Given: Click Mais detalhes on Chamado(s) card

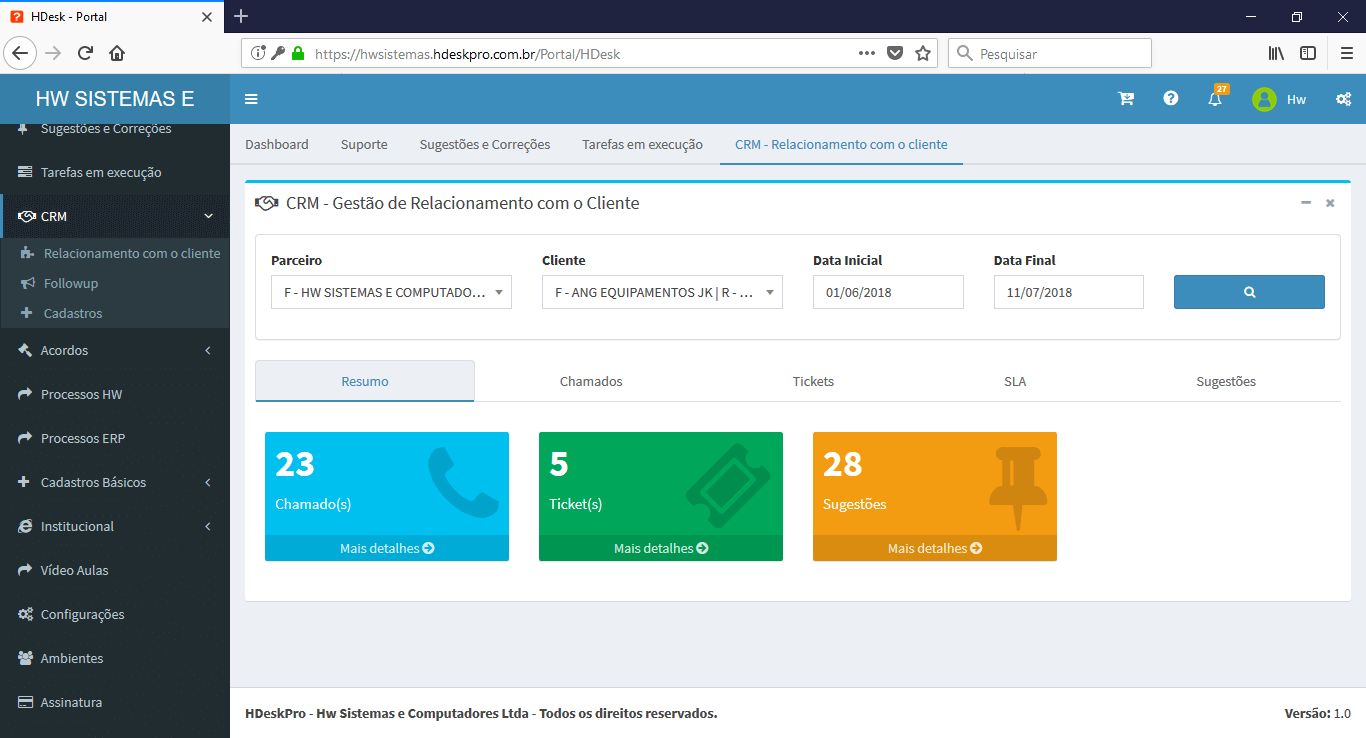Looking at the screenshot, I should 387,548.
